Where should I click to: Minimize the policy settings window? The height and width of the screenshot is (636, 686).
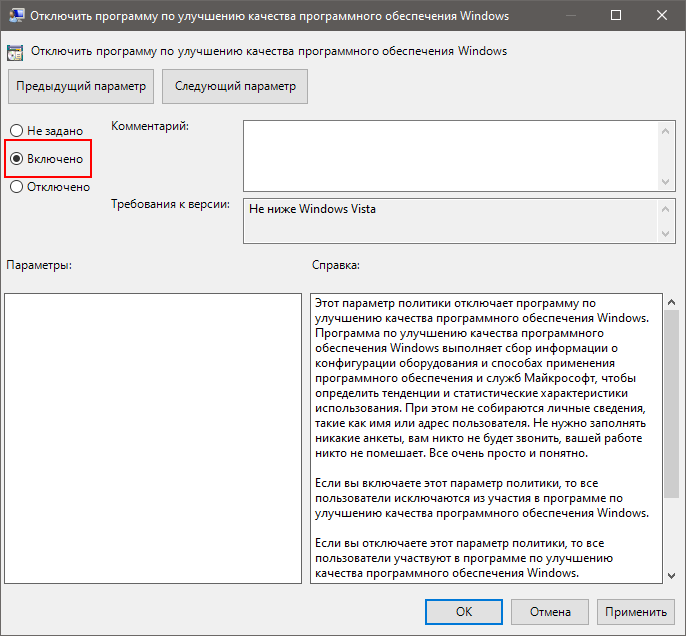[x=568, y=16]
